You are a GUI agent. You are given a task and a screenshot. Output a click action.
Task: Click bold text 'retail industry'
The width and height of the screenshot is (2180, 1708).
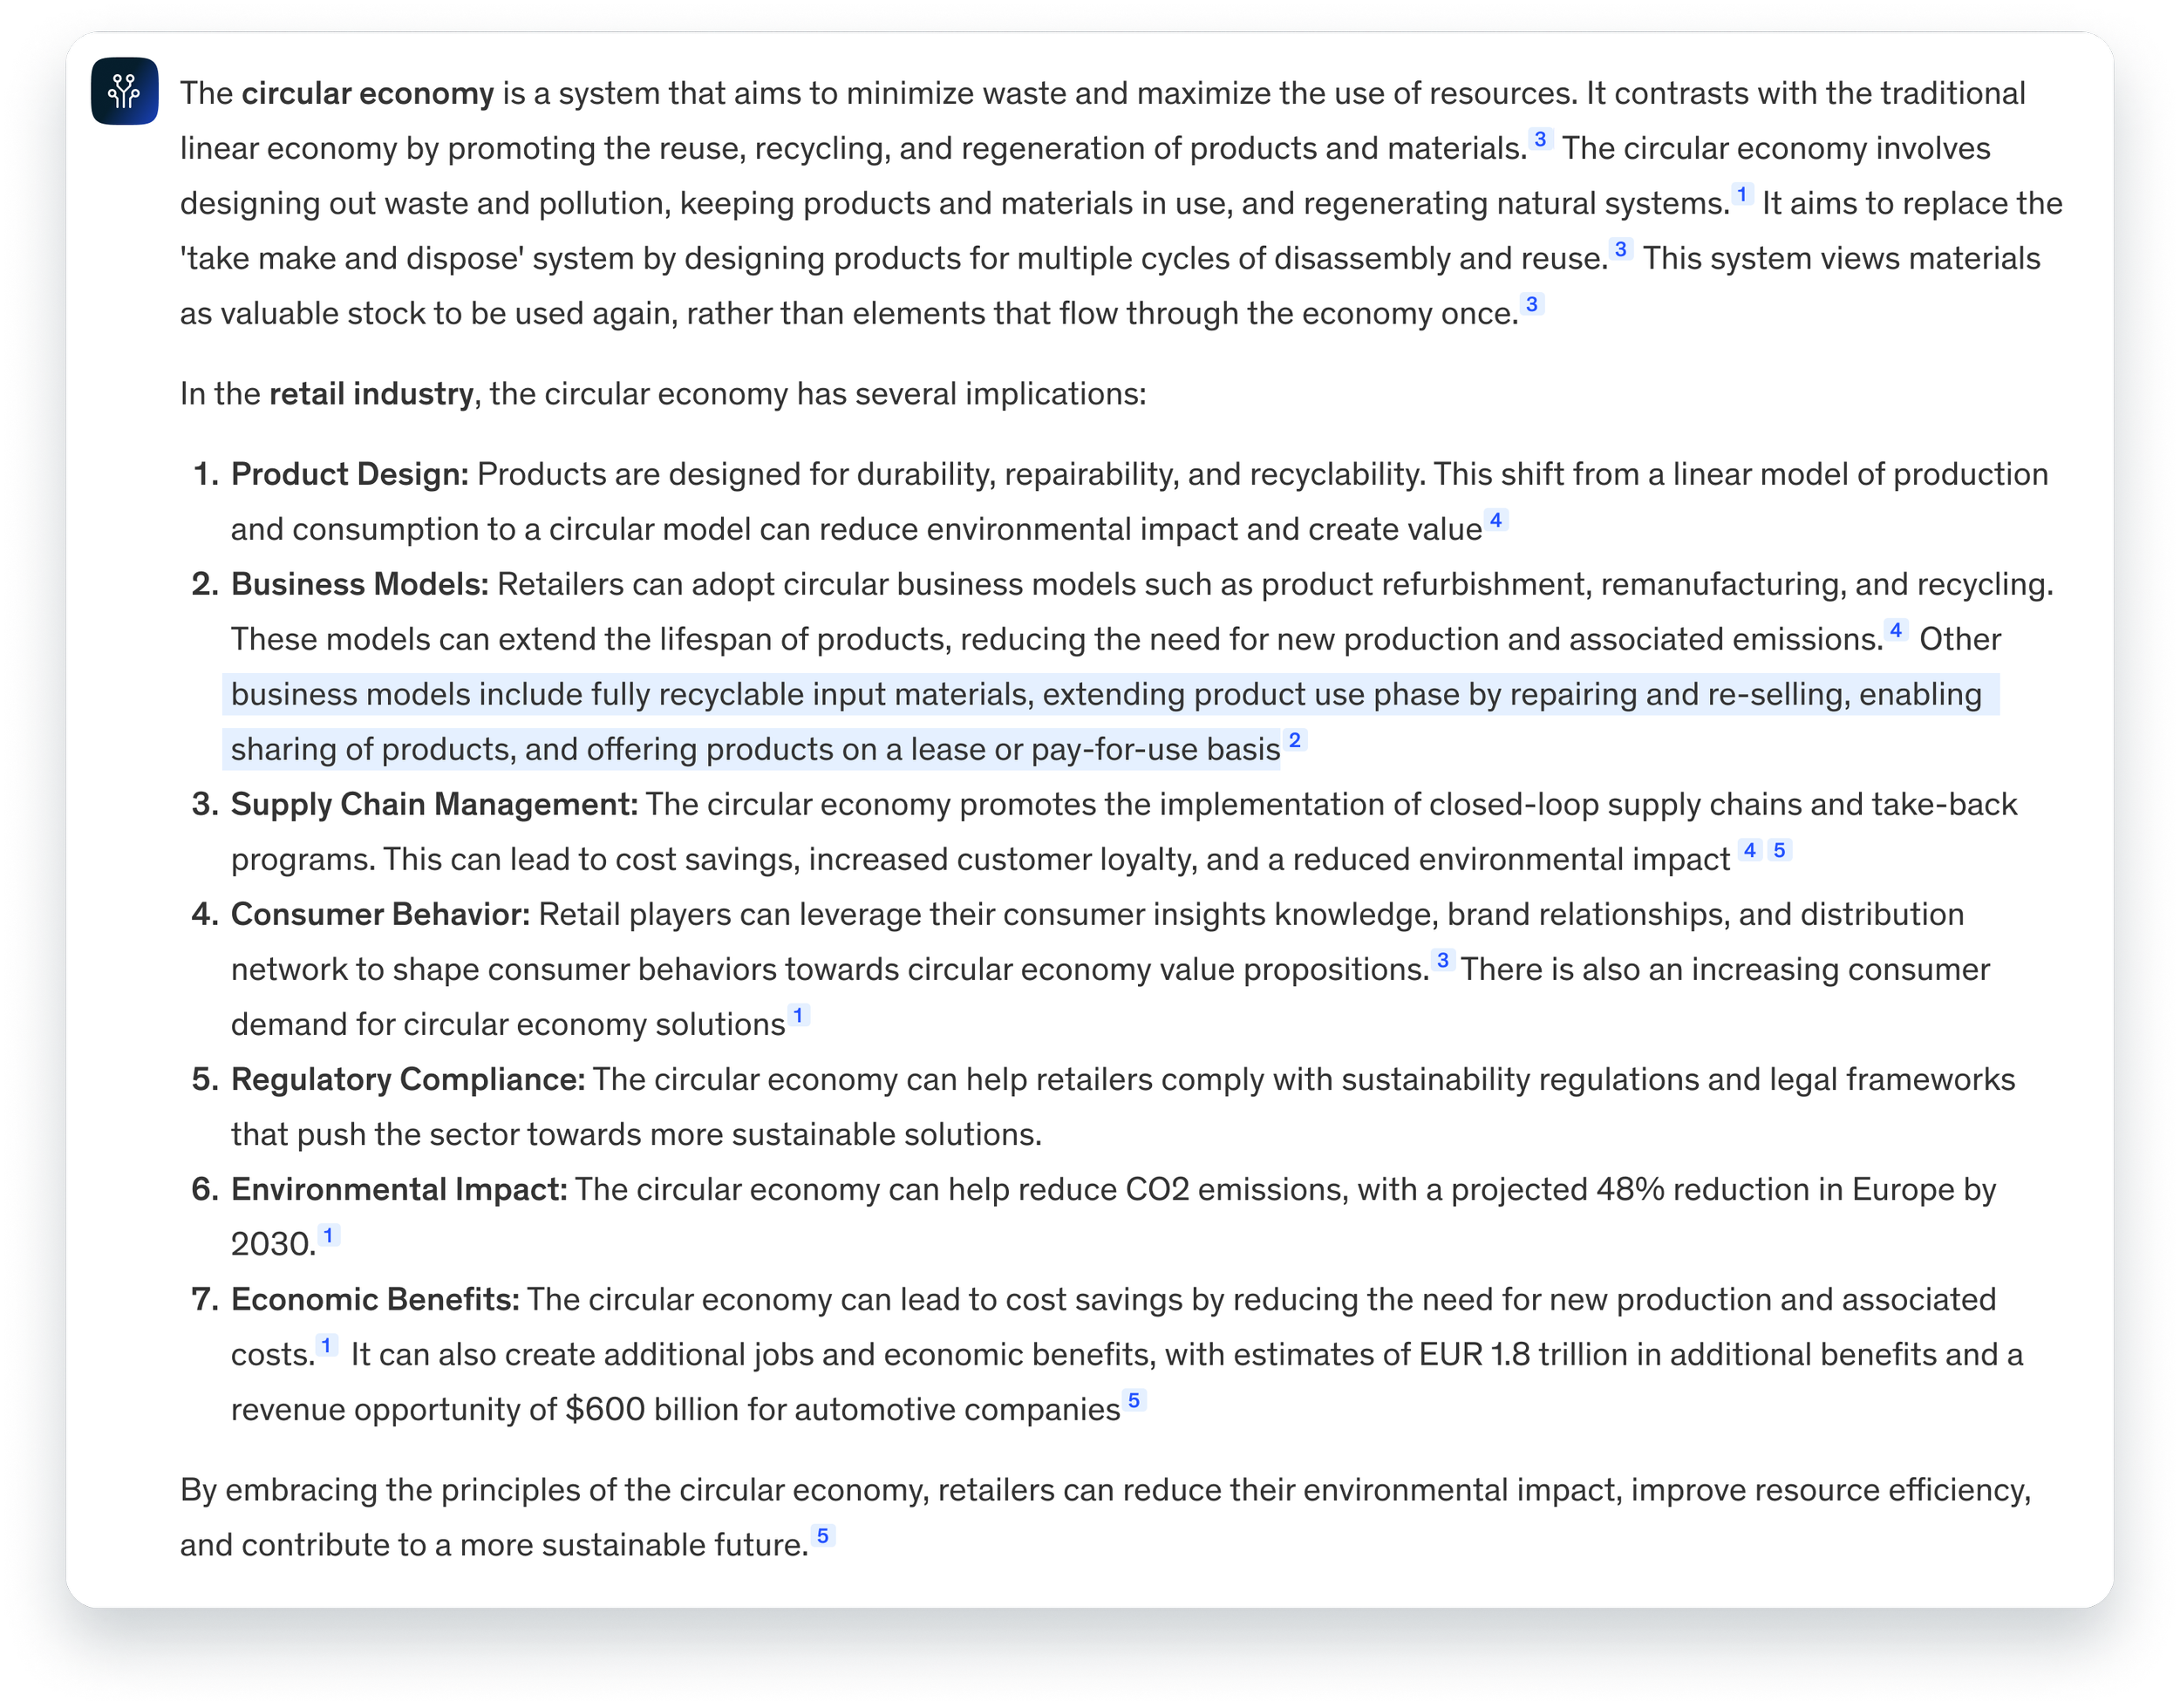[x=371, y=394]
